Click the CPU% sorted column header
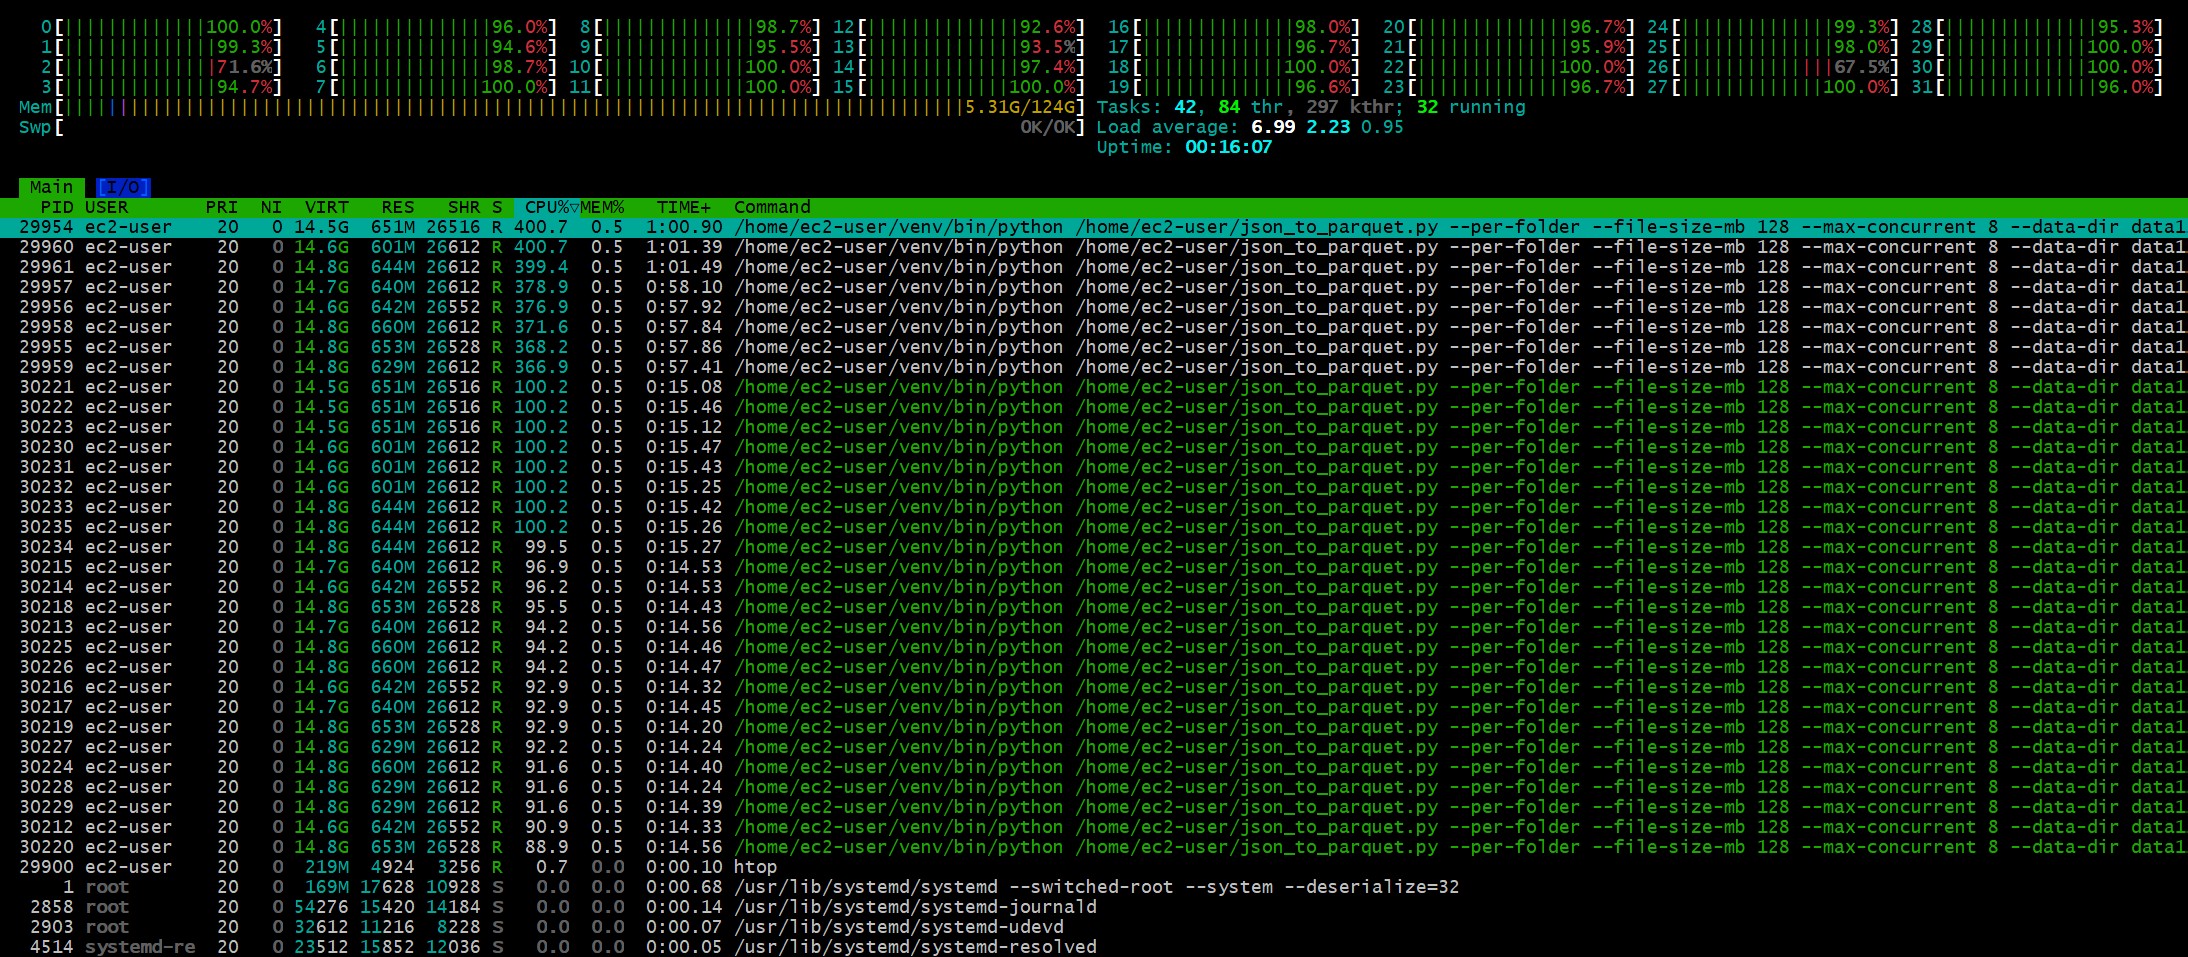 [547, 207]
